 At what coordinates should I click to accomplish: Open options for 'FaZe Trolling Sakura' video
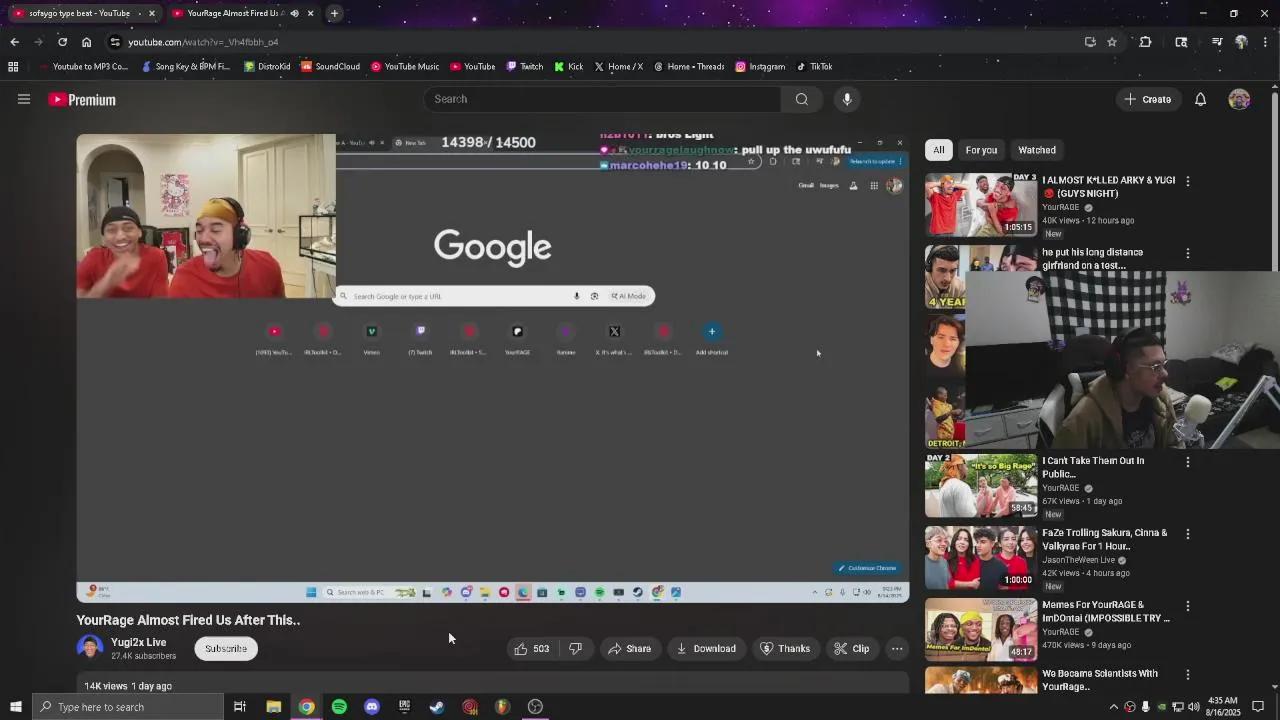click(1187, 534)
